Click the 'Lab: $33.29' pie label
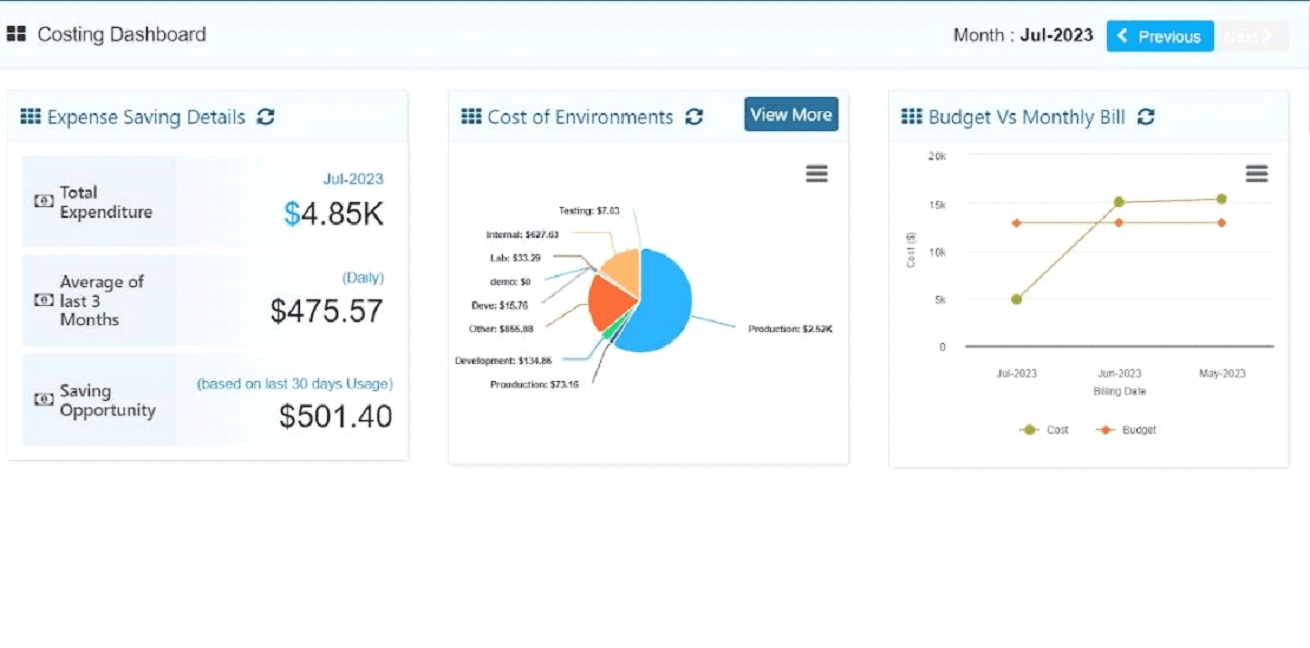This screenshot has width=1310, height=648. [515, 258]
